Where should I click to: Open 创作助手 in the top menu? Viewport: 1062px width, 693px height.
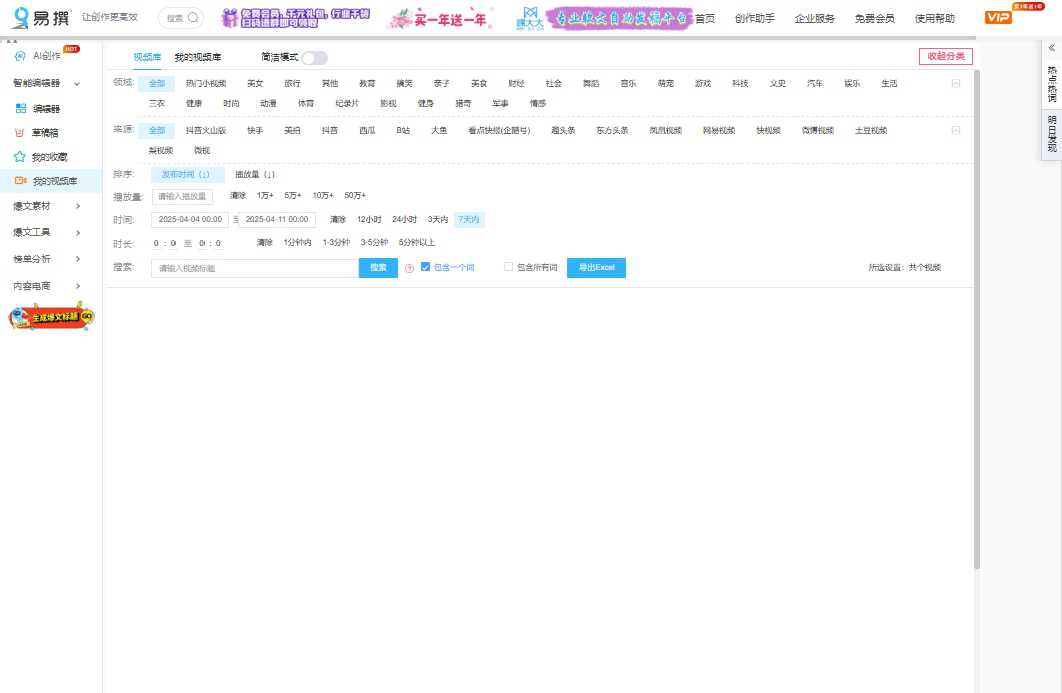click(757, 16)
